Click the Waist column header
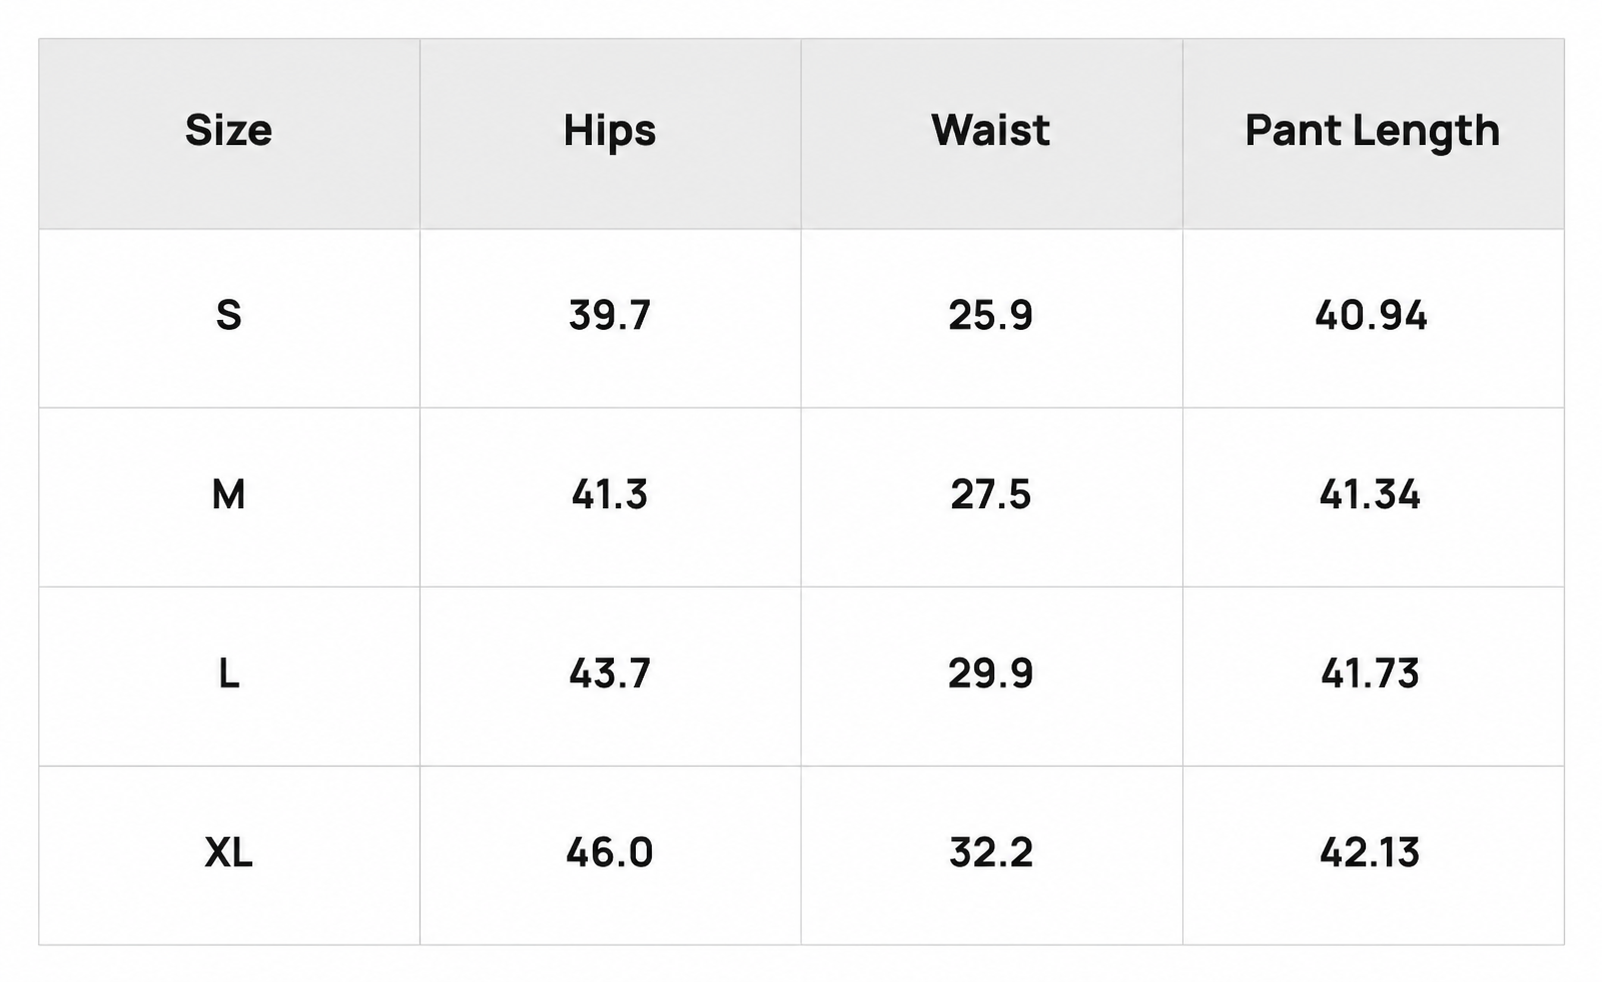Viewport: 1602px width, 982px height. click(x=990, y=131)
